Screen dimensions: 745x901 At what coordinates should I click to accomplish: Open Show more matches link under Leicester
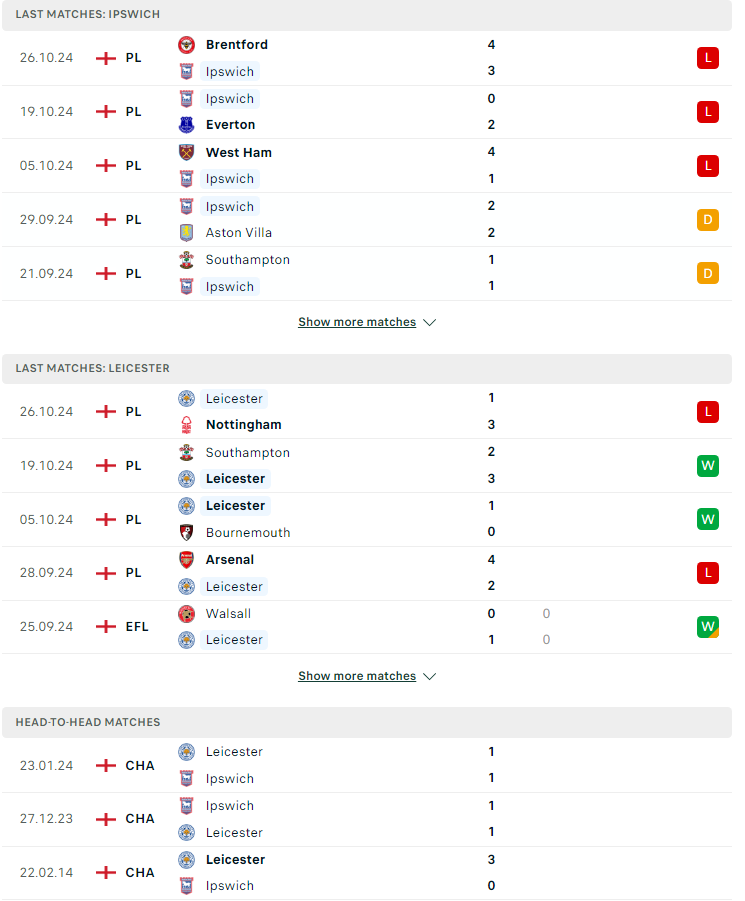[357, 676]
